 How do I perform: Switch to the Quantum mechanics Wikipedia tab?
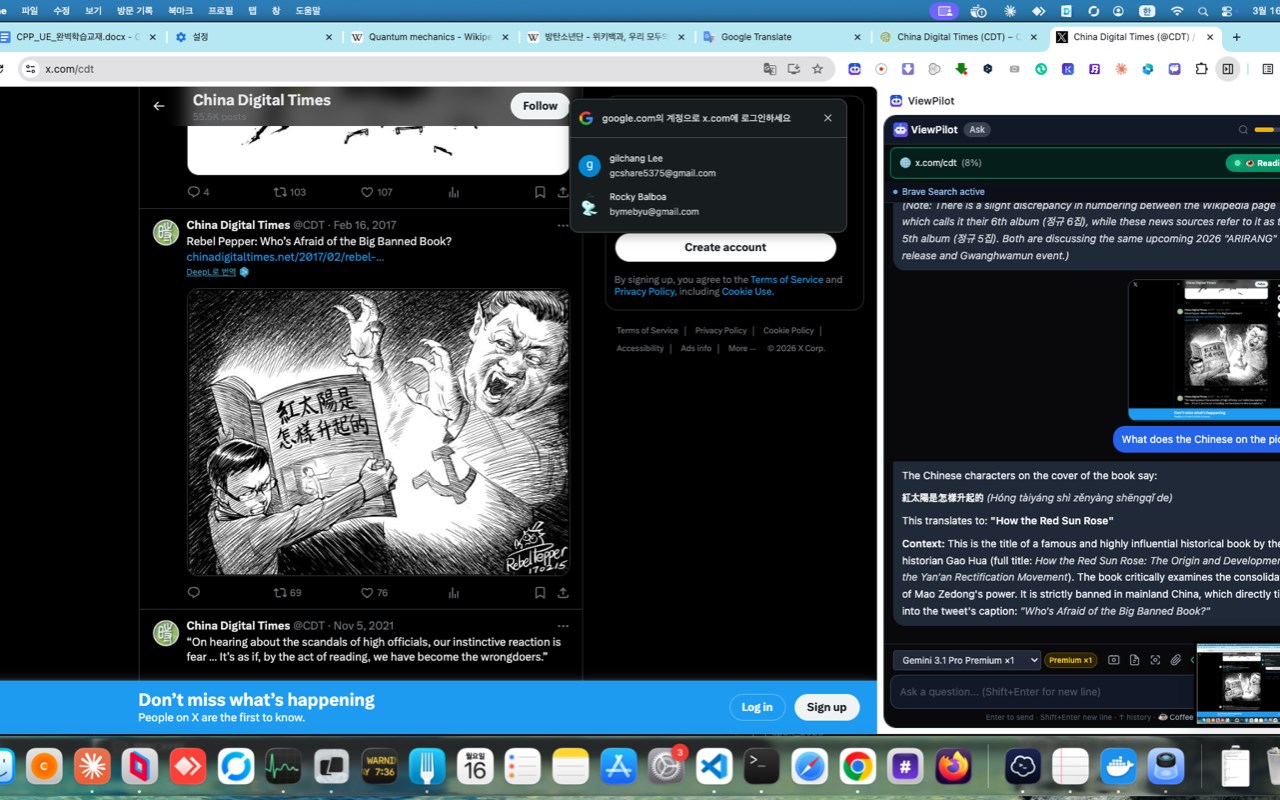[x=430, y=37]
